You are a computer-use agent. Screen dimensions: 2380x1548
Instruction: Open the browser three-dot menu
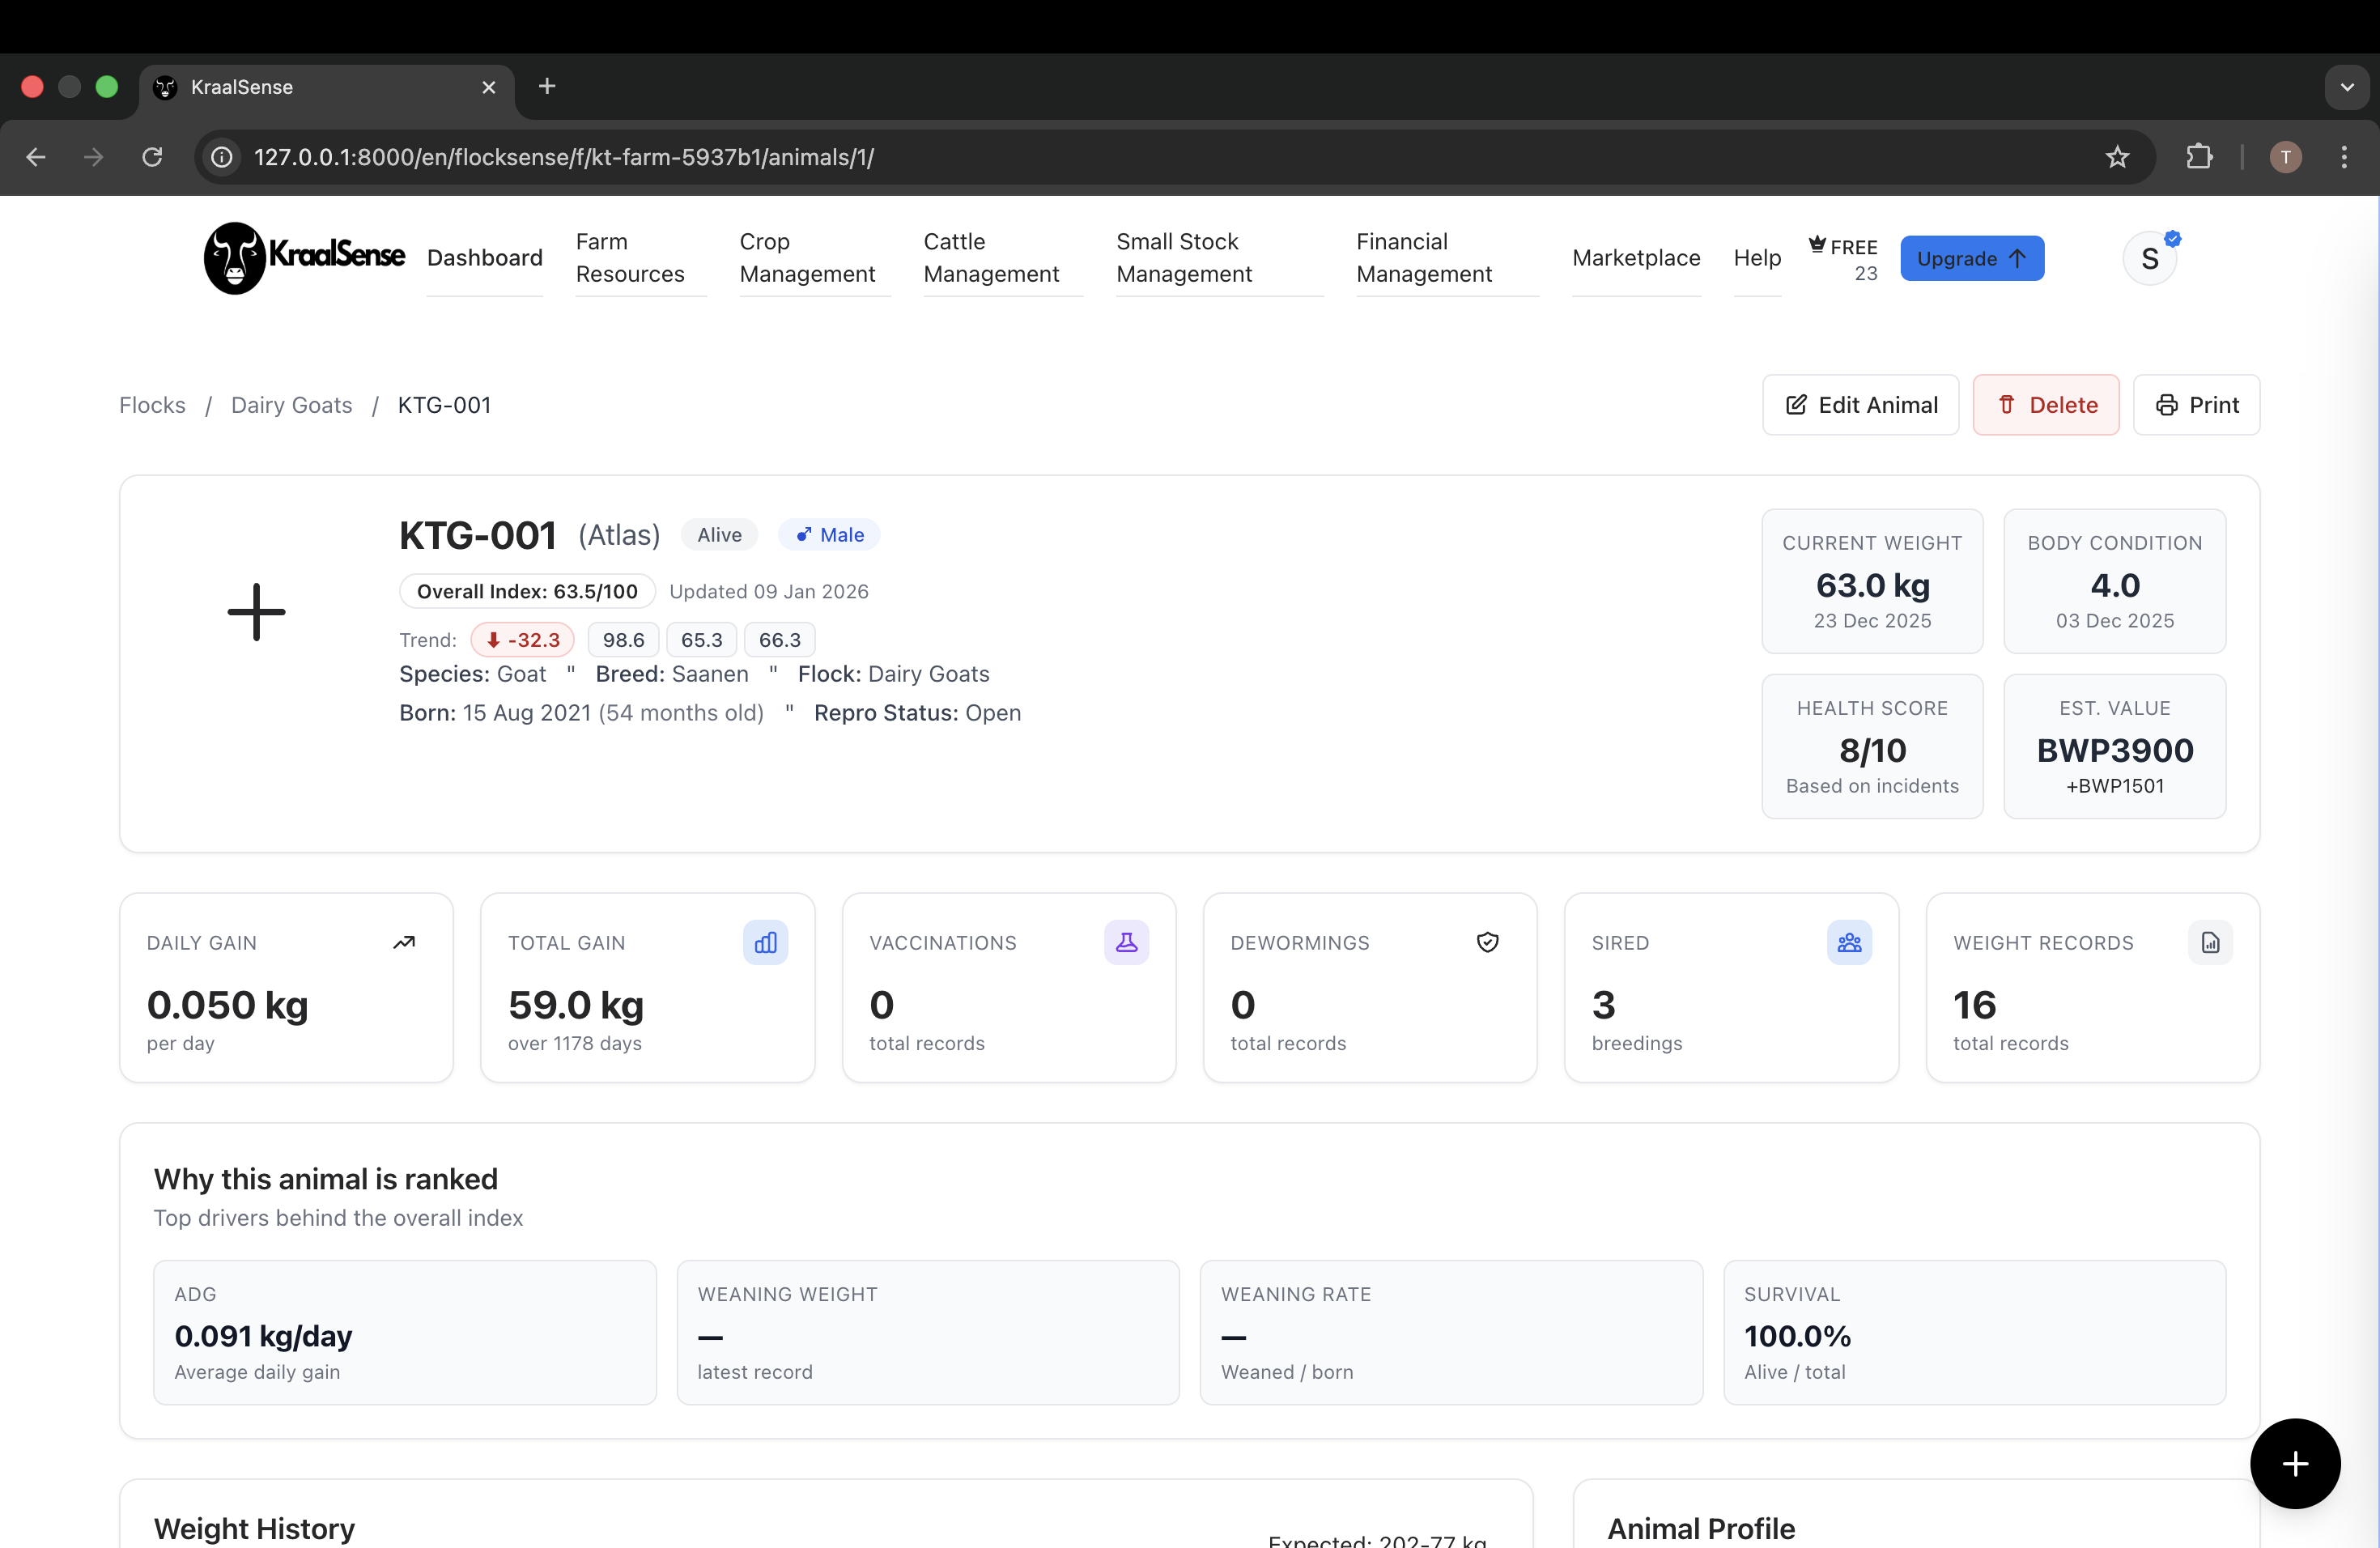click(x=2345, y=157)
